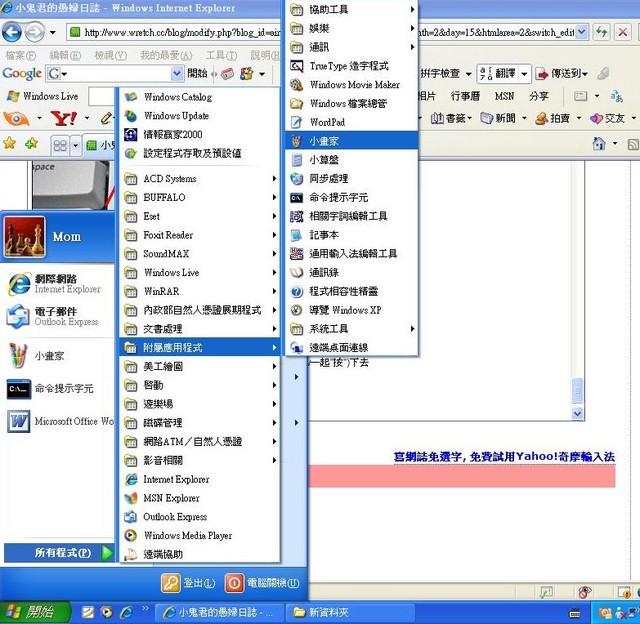The height and width of the screenshot is (624, 640).
Task: Click the 情報贏家2000 icon
Action: click(x=131, y=134)
